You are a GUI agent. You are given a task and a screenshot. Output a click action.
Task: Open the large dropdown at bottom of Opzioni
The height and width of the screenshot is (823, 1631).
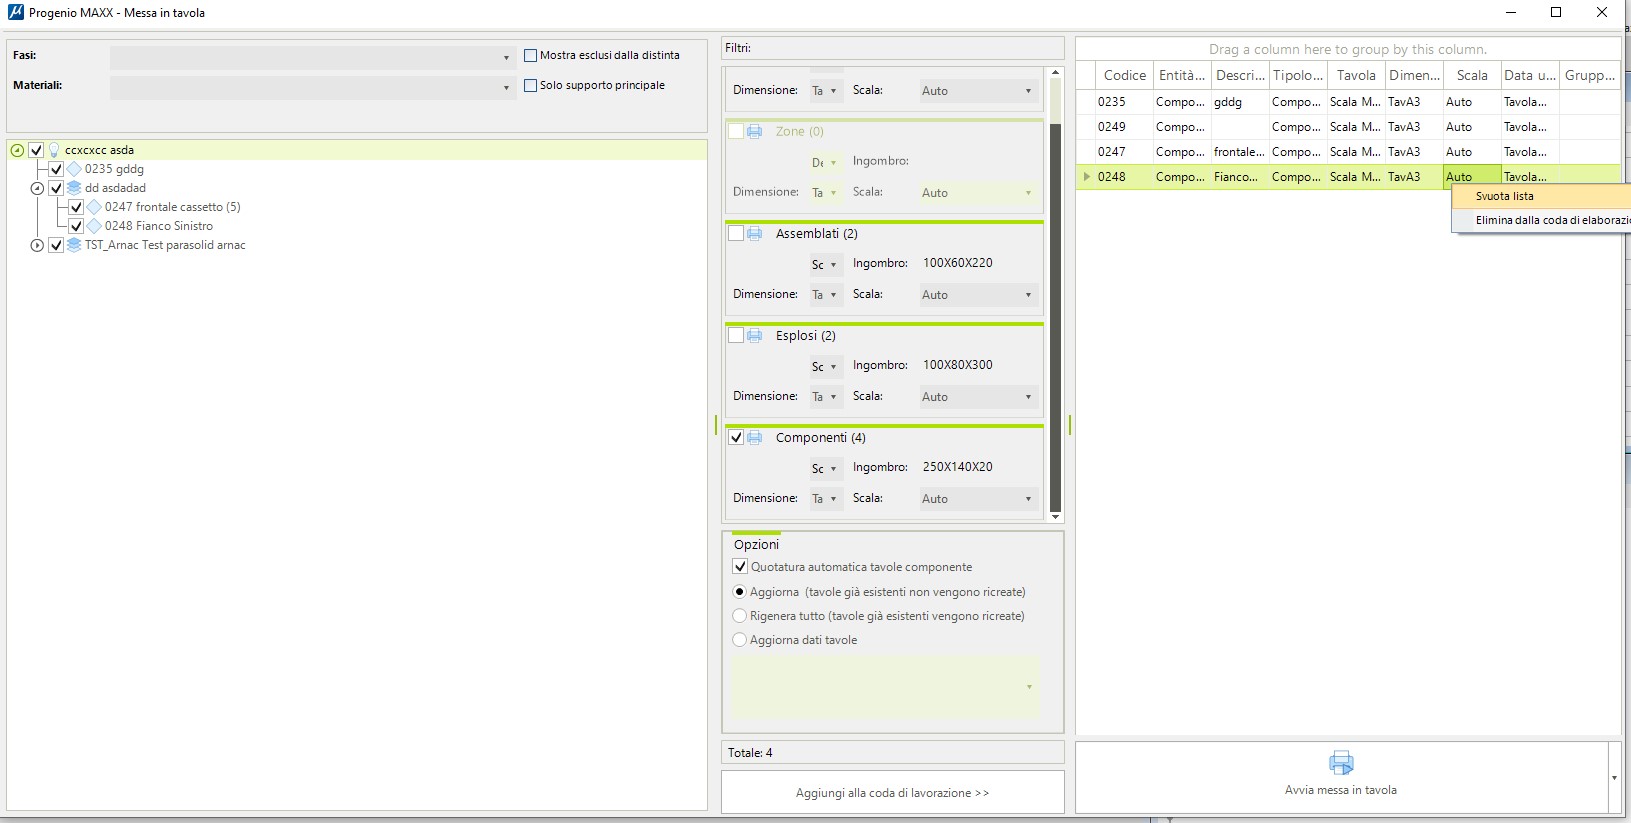point(885,686)
